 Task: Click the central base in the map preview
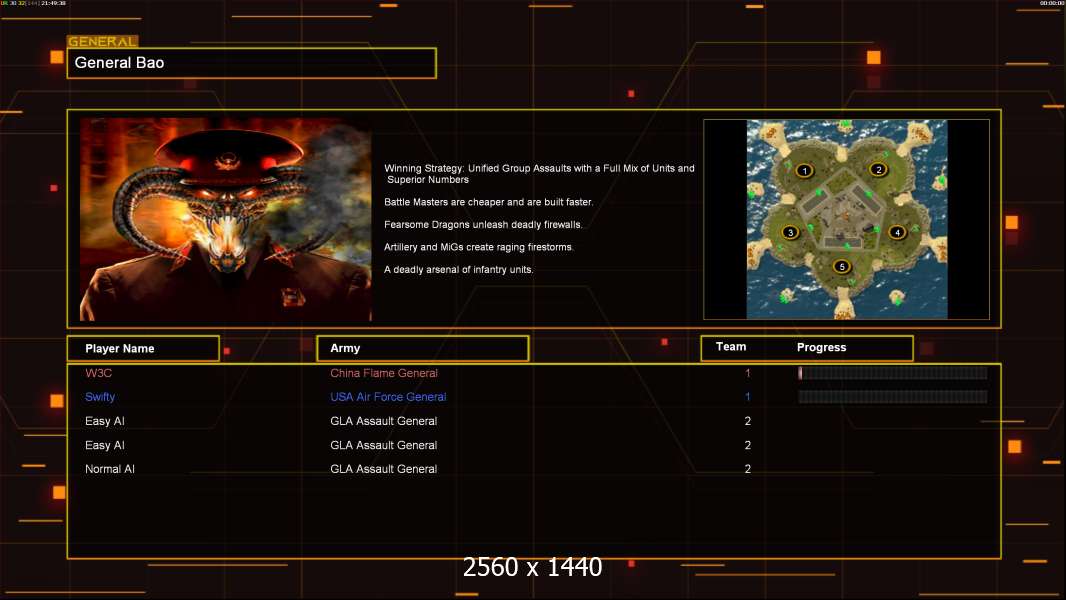[845, 215]
